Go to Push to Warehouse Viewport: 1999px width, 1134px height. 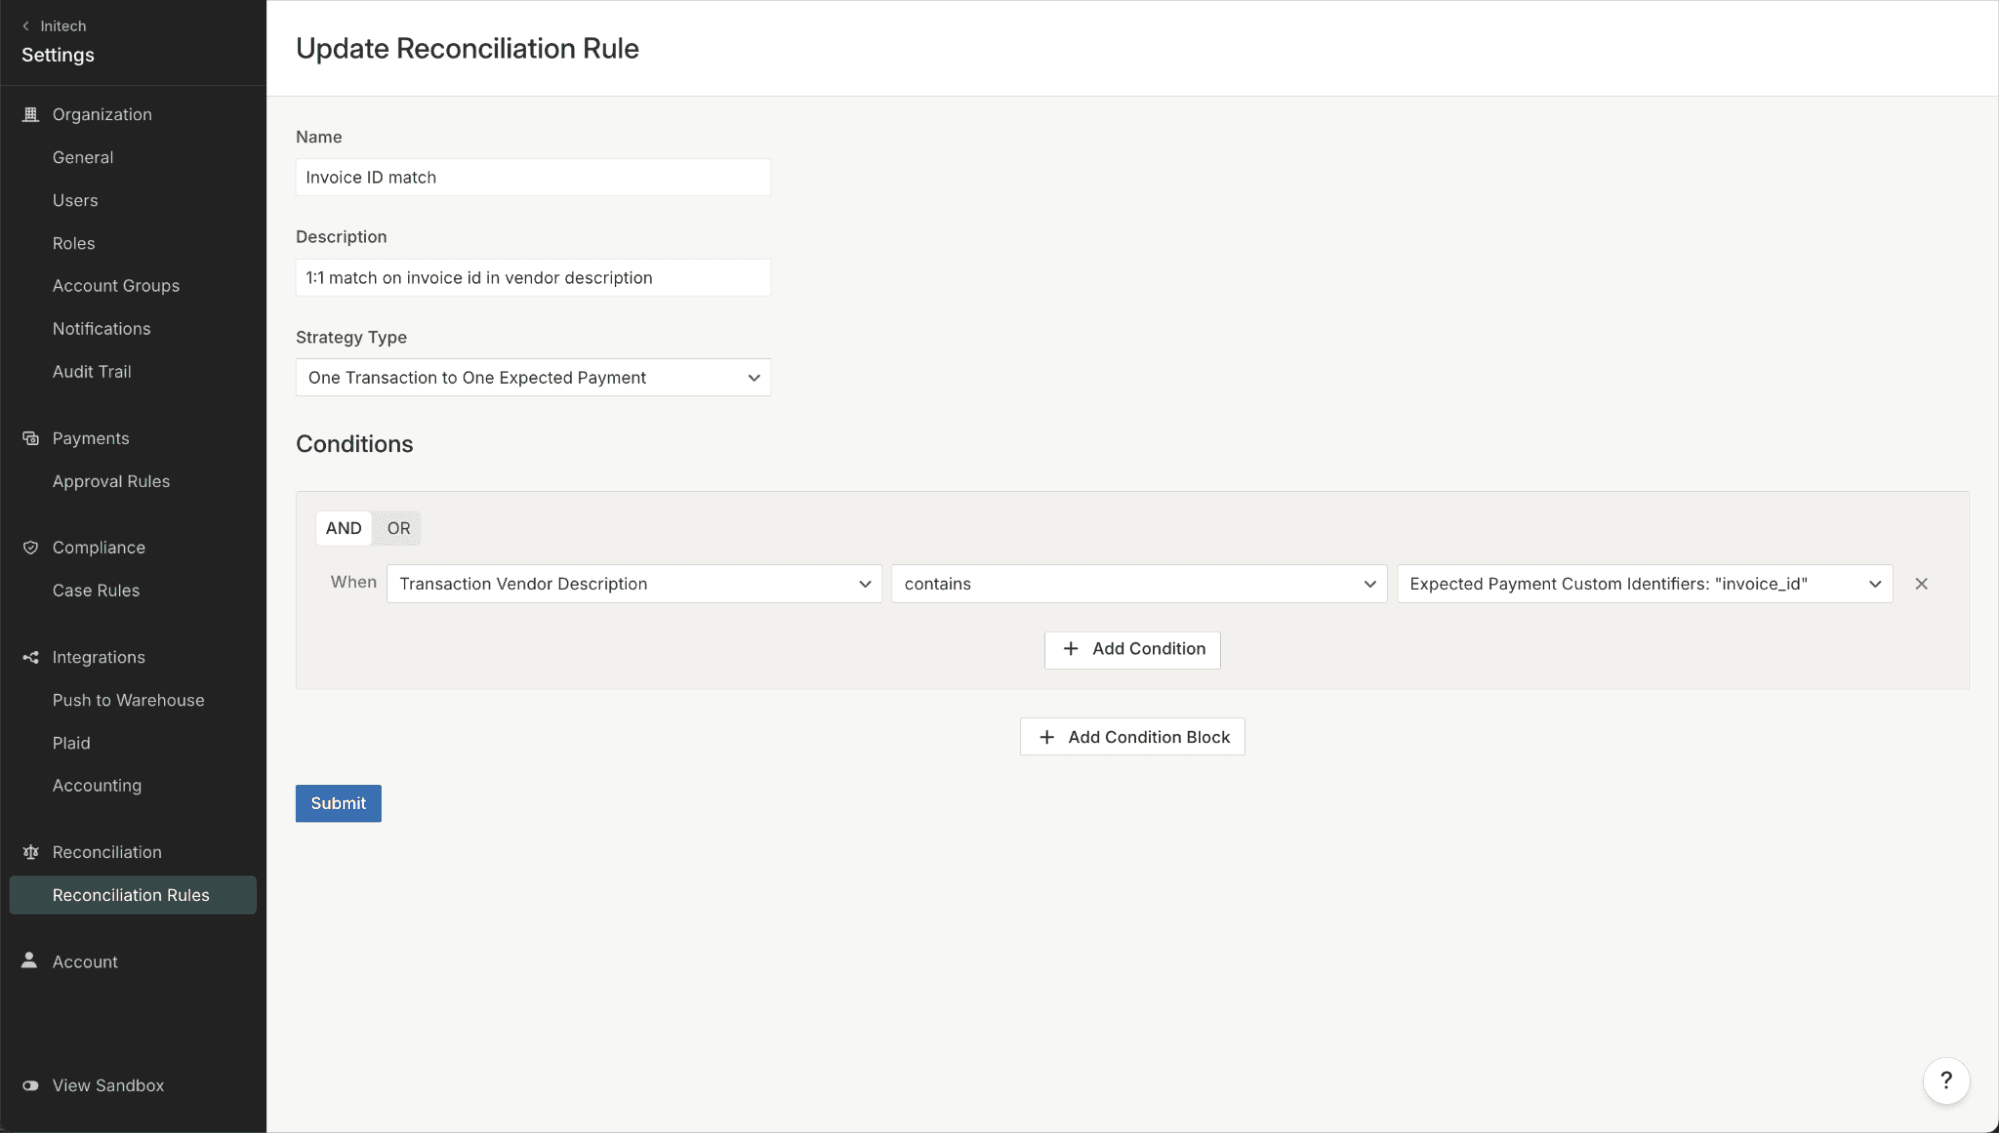[128, 700]
